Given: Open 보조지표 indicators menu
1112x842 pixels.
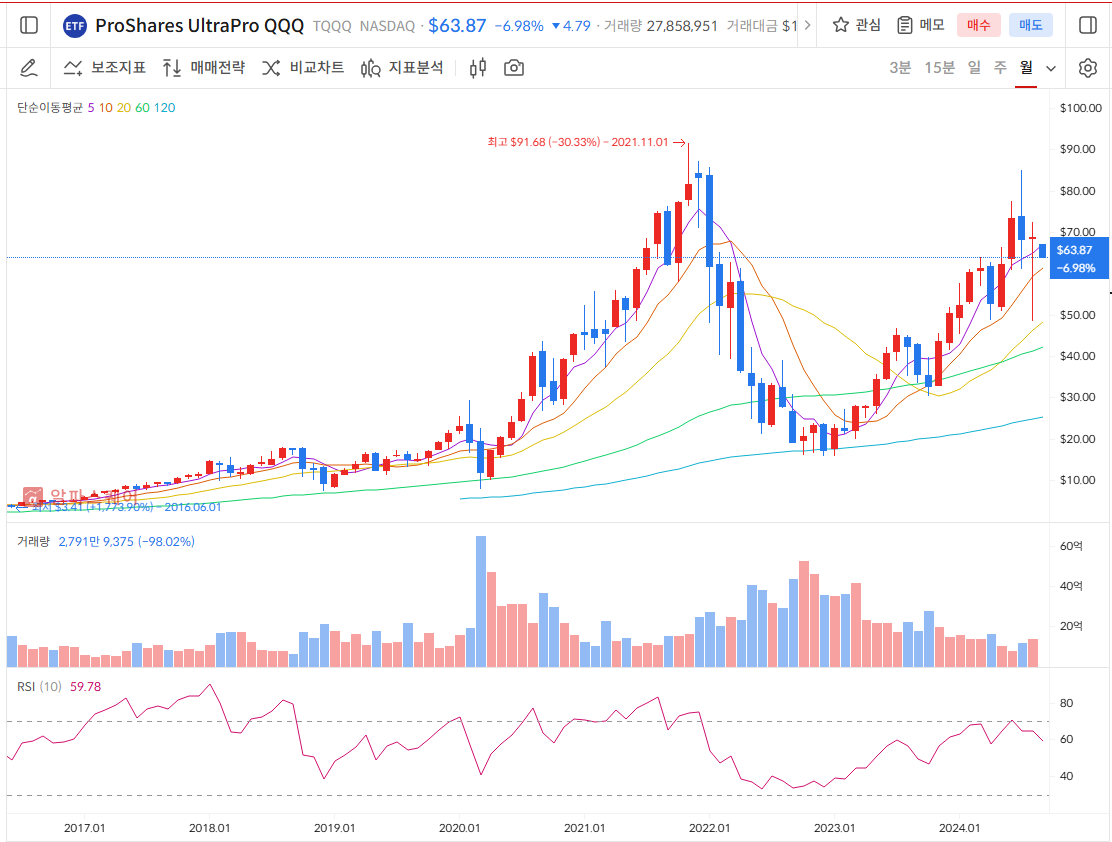Looking at the screenshot, I should 104,68.
